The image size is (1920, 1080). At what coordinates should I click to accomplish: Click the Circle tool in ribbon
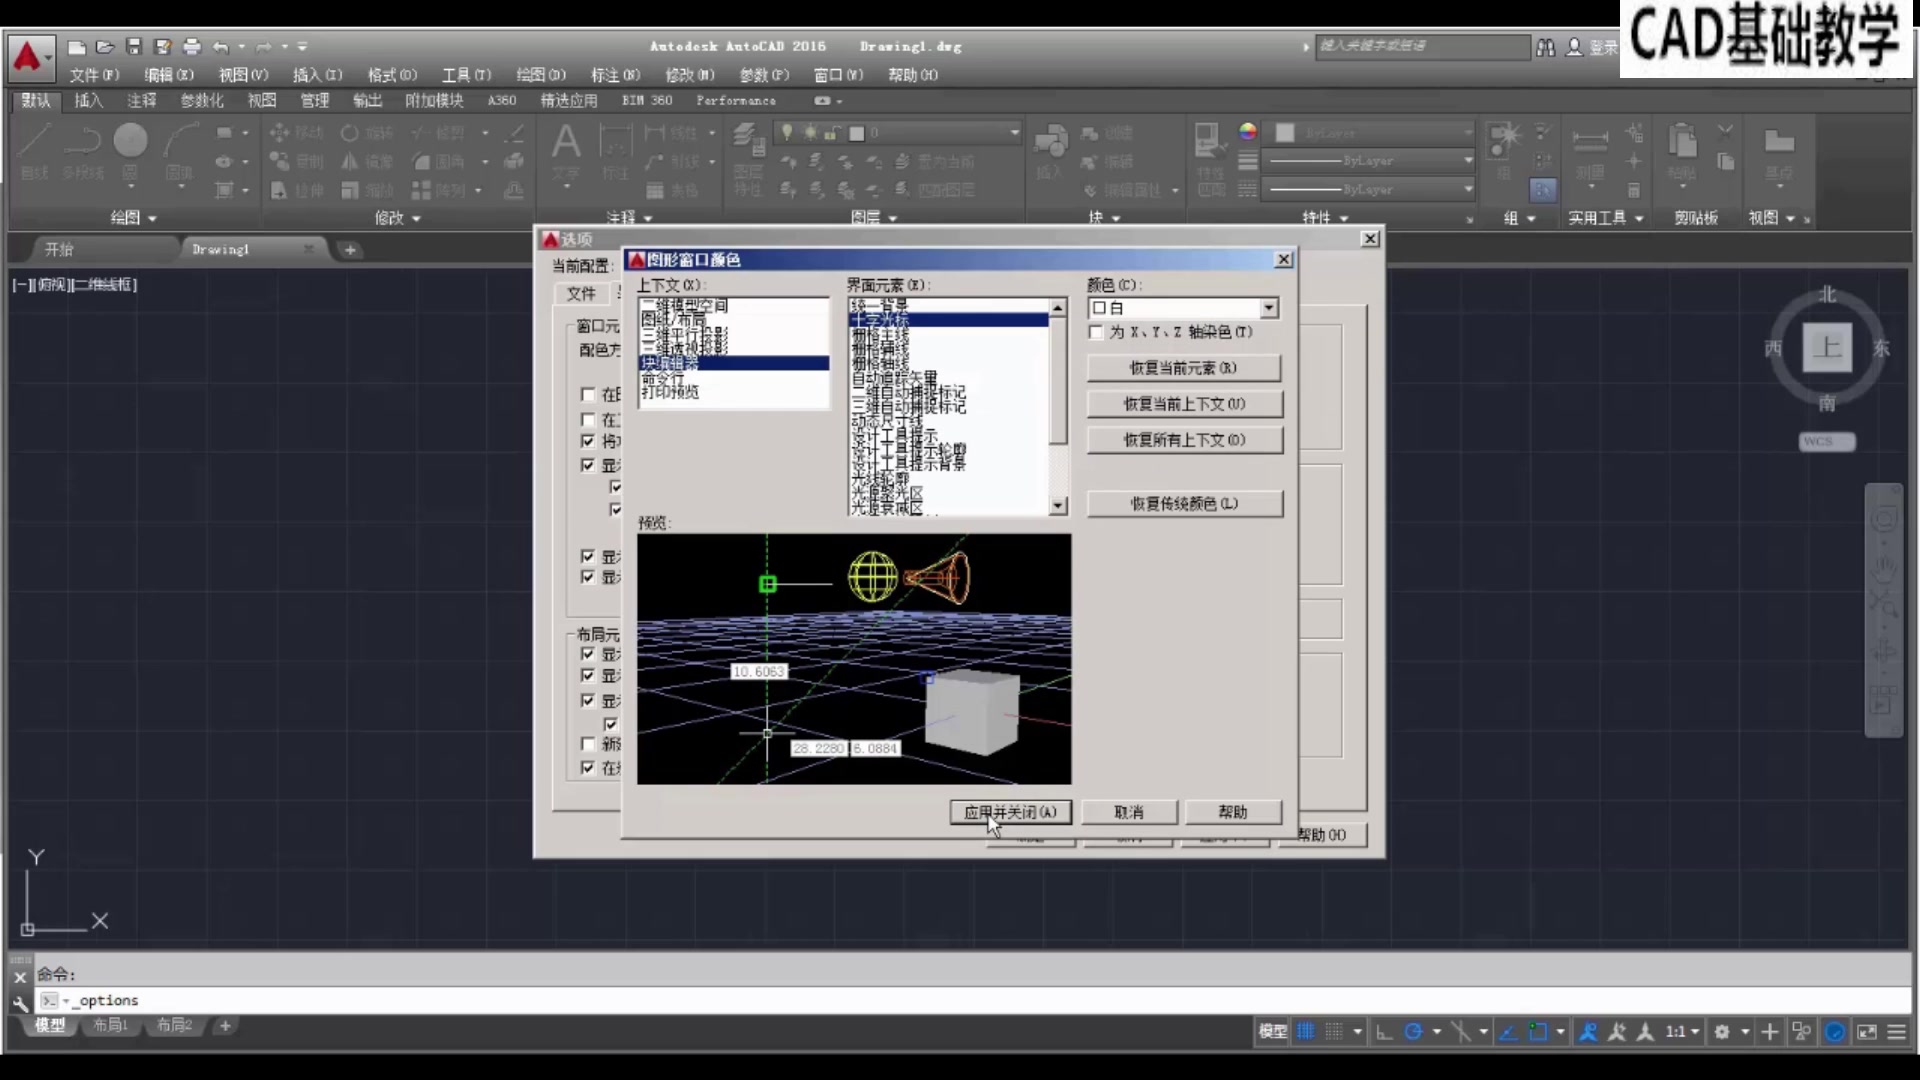click(x=130, y=142)
